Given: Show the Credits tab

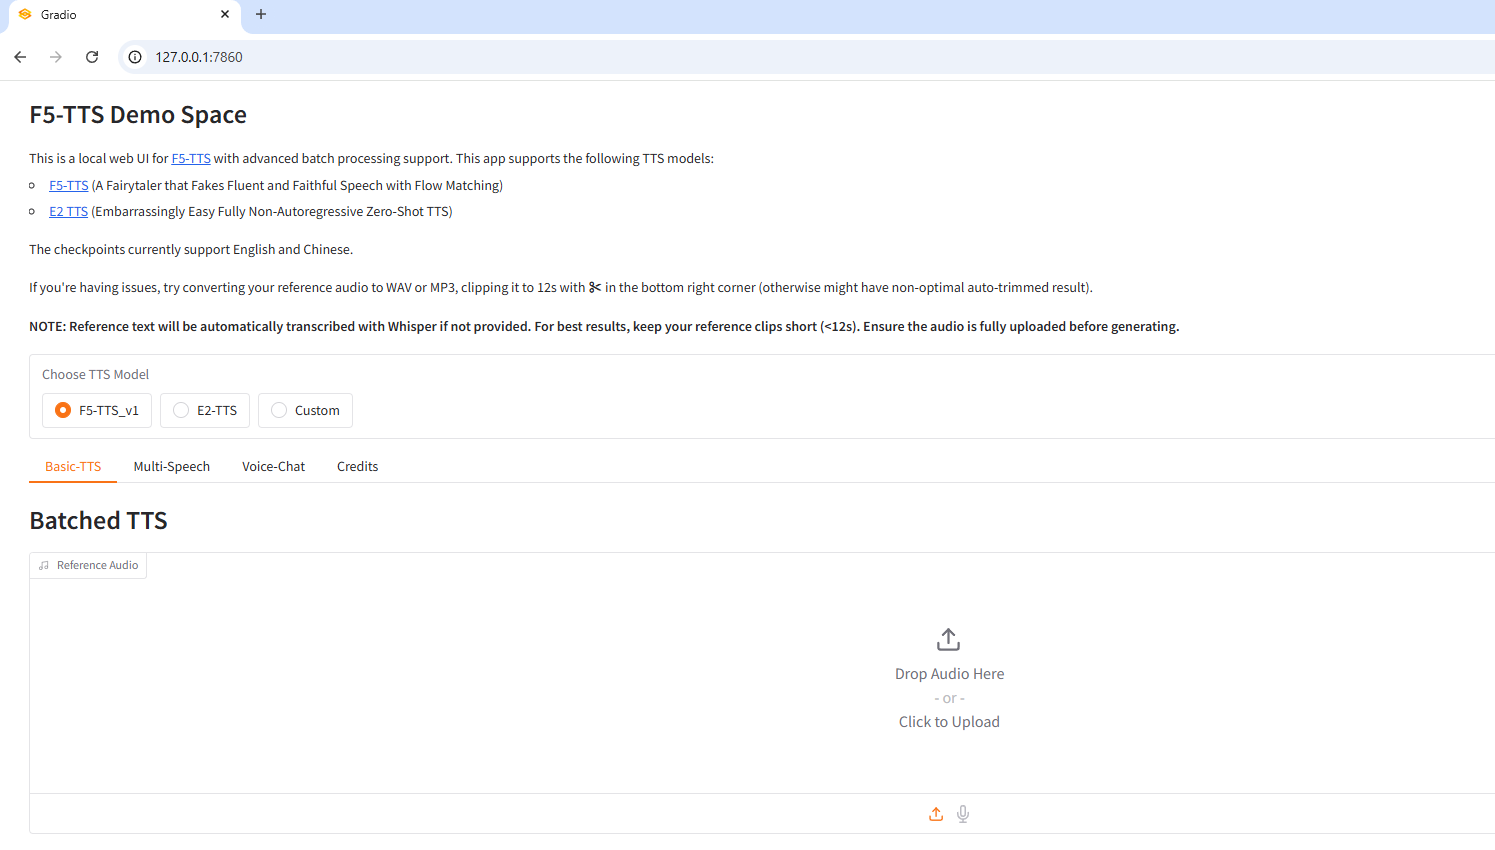Looking at the screenshot, I should click(358, 466).
